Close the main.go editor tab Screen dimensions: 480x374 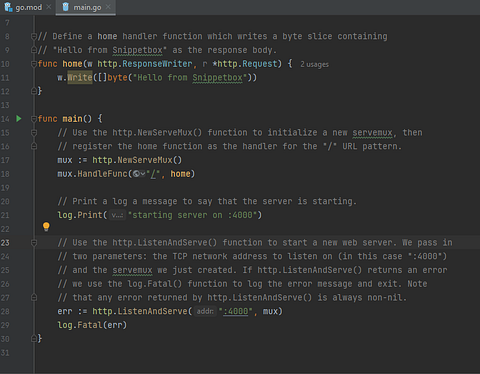pyautogui.click(x=108, y=7)
